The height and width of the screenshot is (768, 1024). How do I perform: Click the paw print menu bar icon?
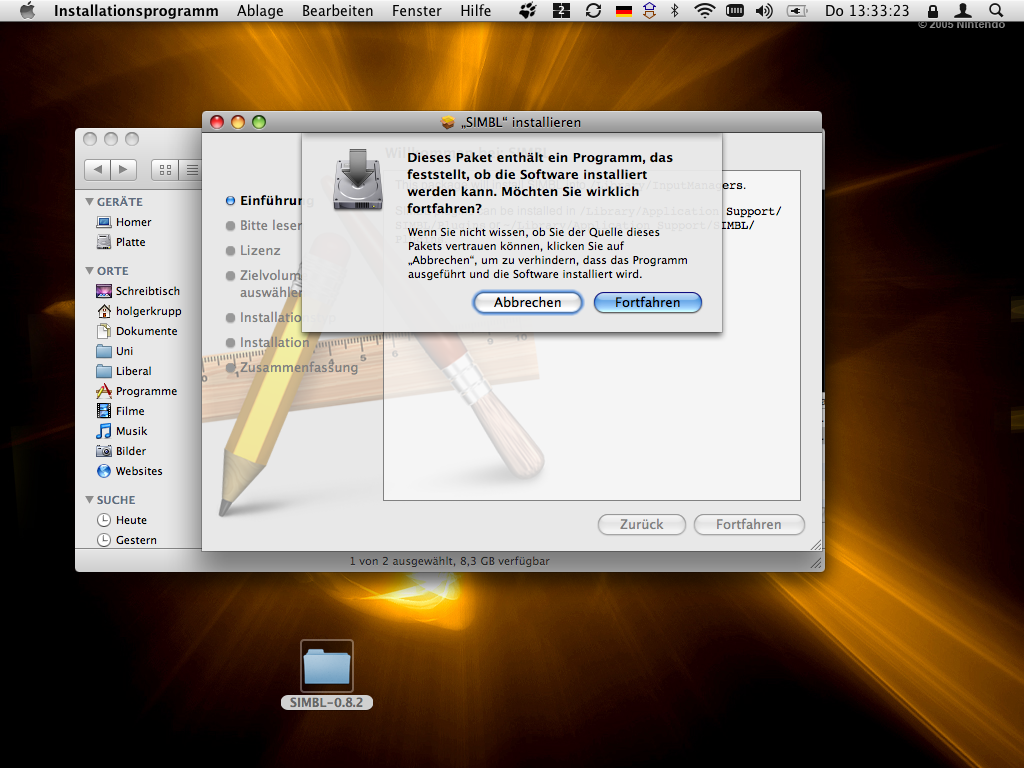coord(528,10)
